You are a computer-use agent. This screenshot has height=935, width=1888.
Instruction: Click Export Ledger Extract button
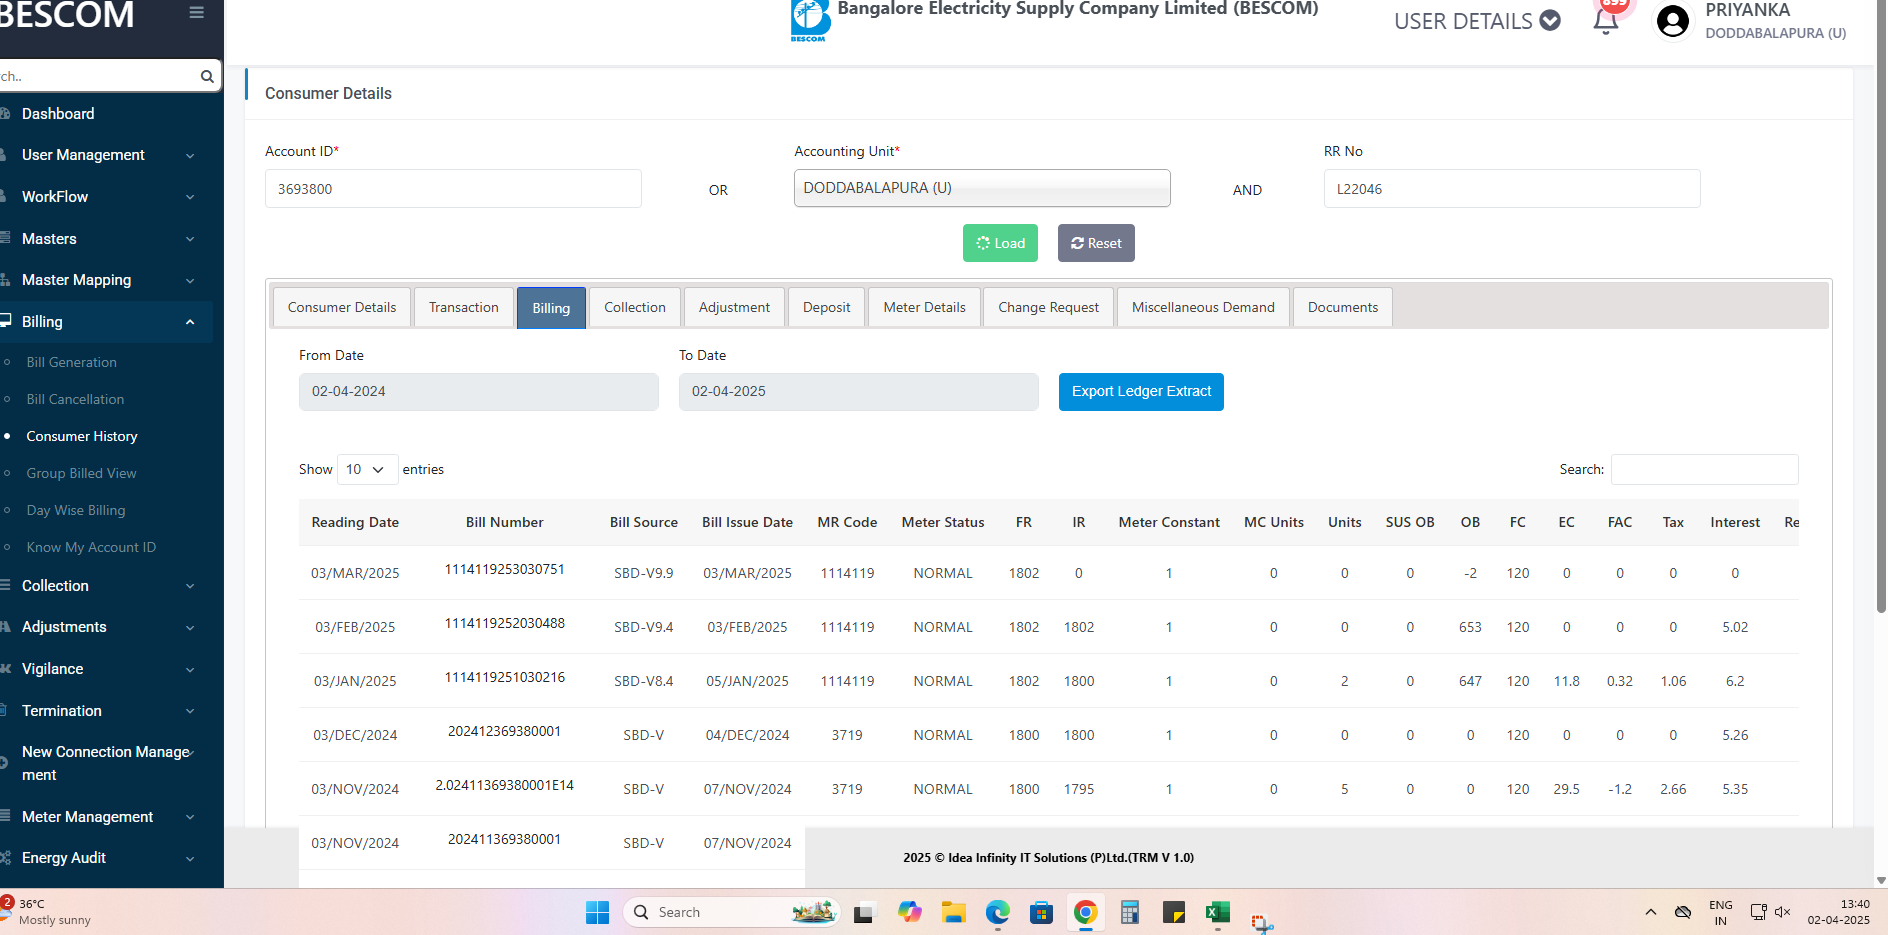(1141, 392)
